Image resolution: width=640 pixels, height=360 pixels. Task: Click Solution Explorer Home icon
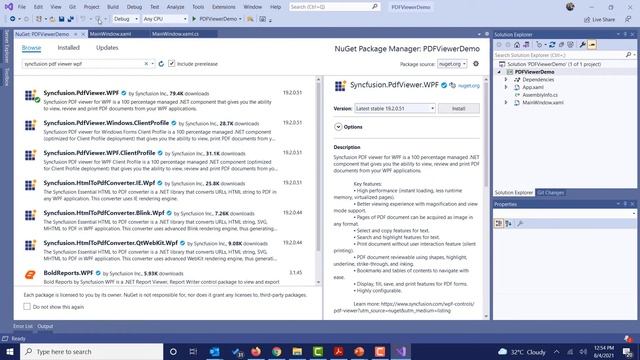pyautogui.click(x=517, y=45)
